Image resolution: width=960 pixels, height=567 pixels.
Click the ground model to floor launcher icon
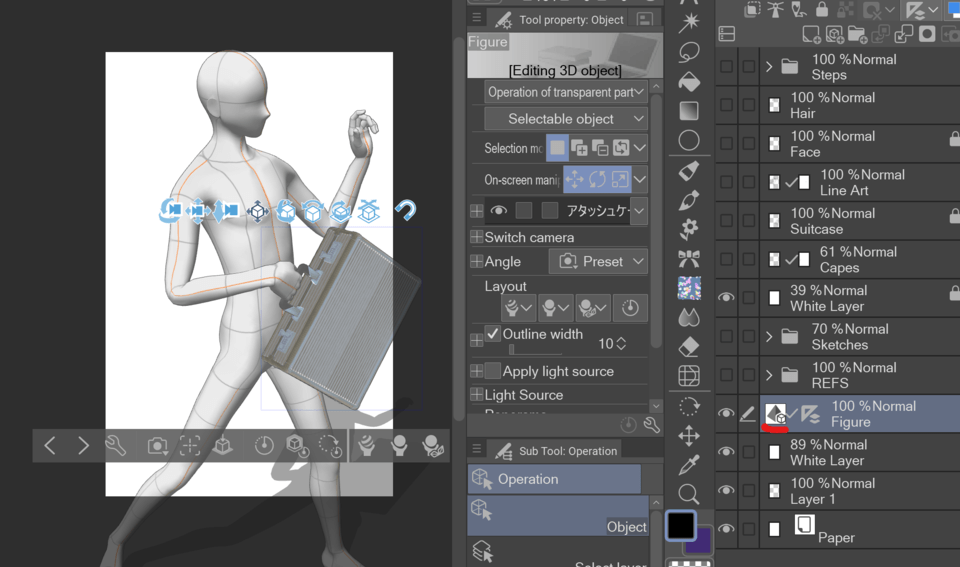[x=222, y=445]
